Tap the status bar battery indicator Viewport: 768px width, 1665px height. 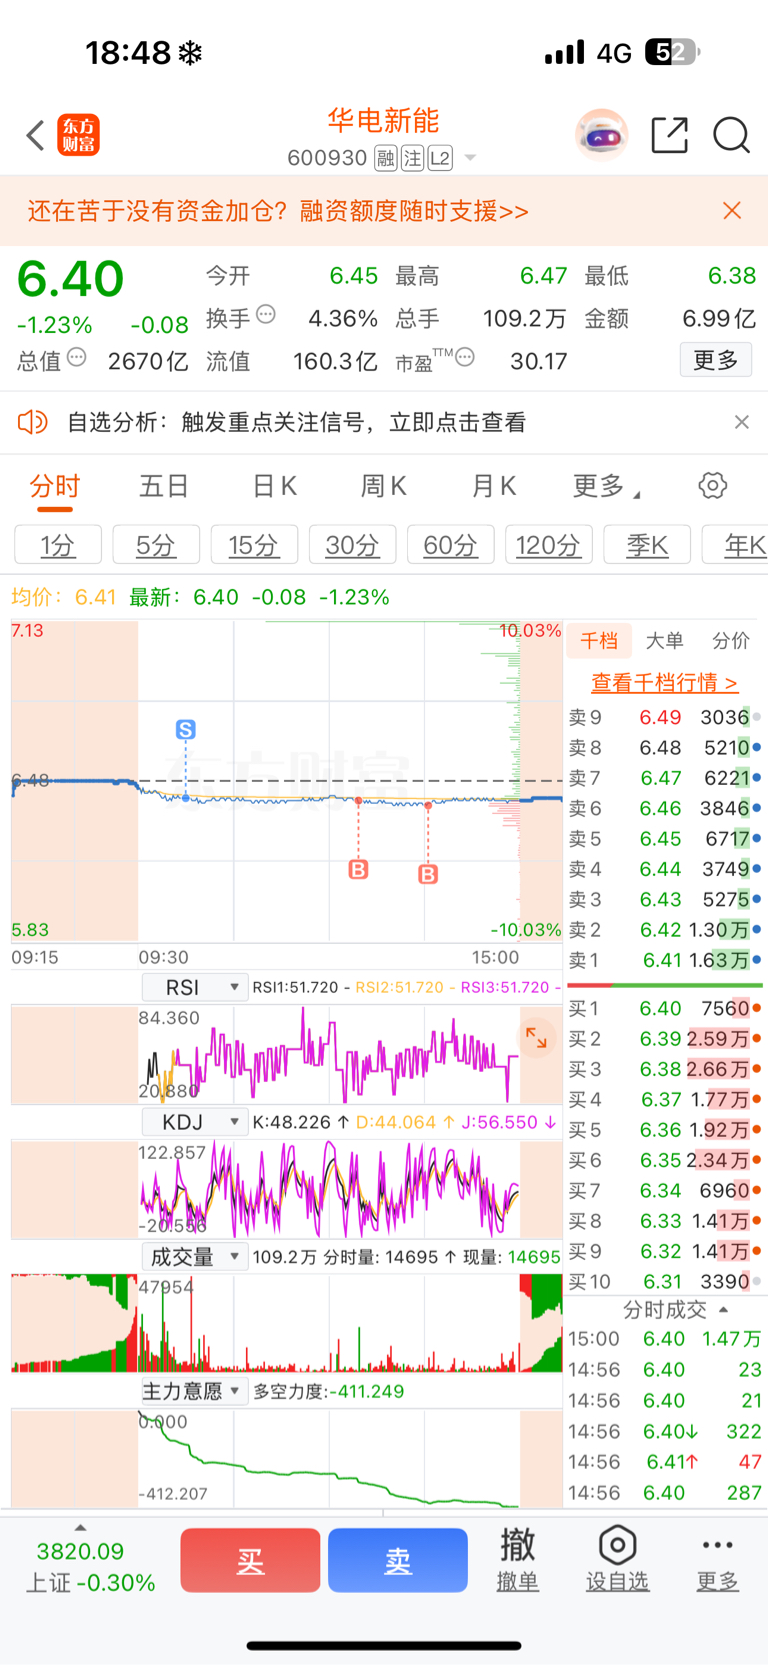671,52
